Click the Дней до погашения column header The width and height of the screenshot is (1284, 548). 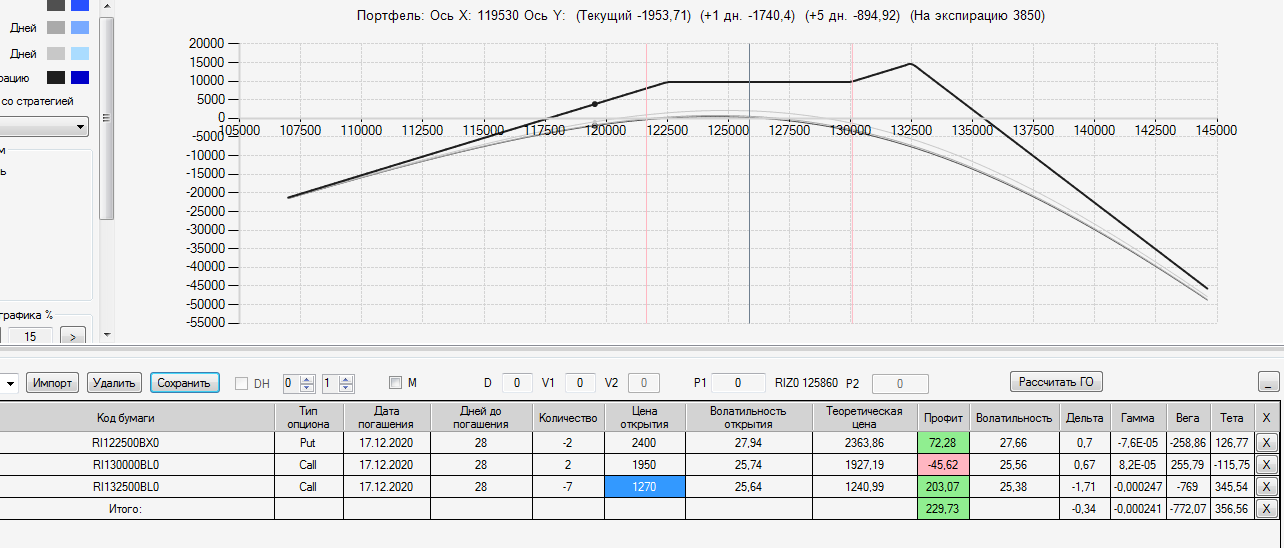click(x=481, y=417)
